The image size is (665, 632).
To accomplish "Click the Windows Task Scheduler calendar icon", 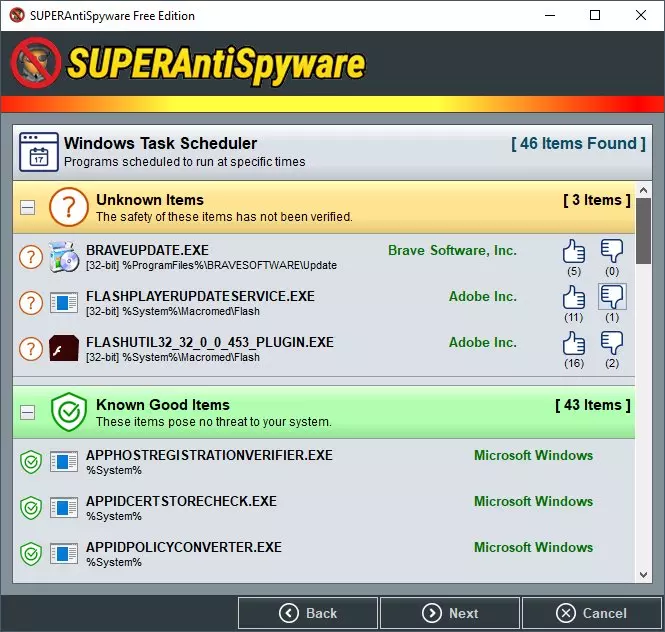I will pos(39,152).
